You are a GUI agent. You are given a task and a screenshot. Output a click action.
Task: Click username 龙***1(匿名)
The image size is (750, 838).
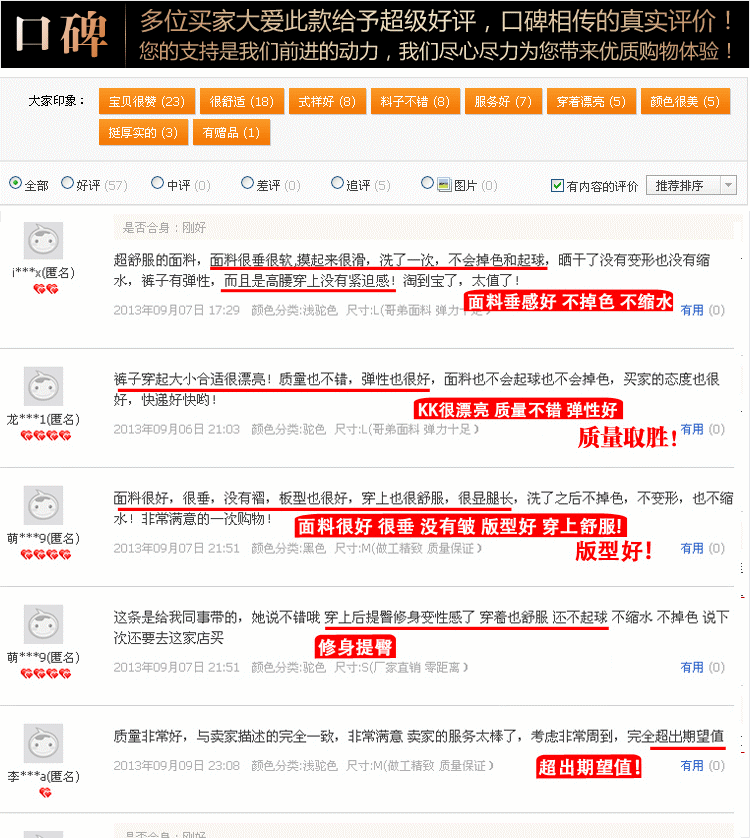pos(43,420)
